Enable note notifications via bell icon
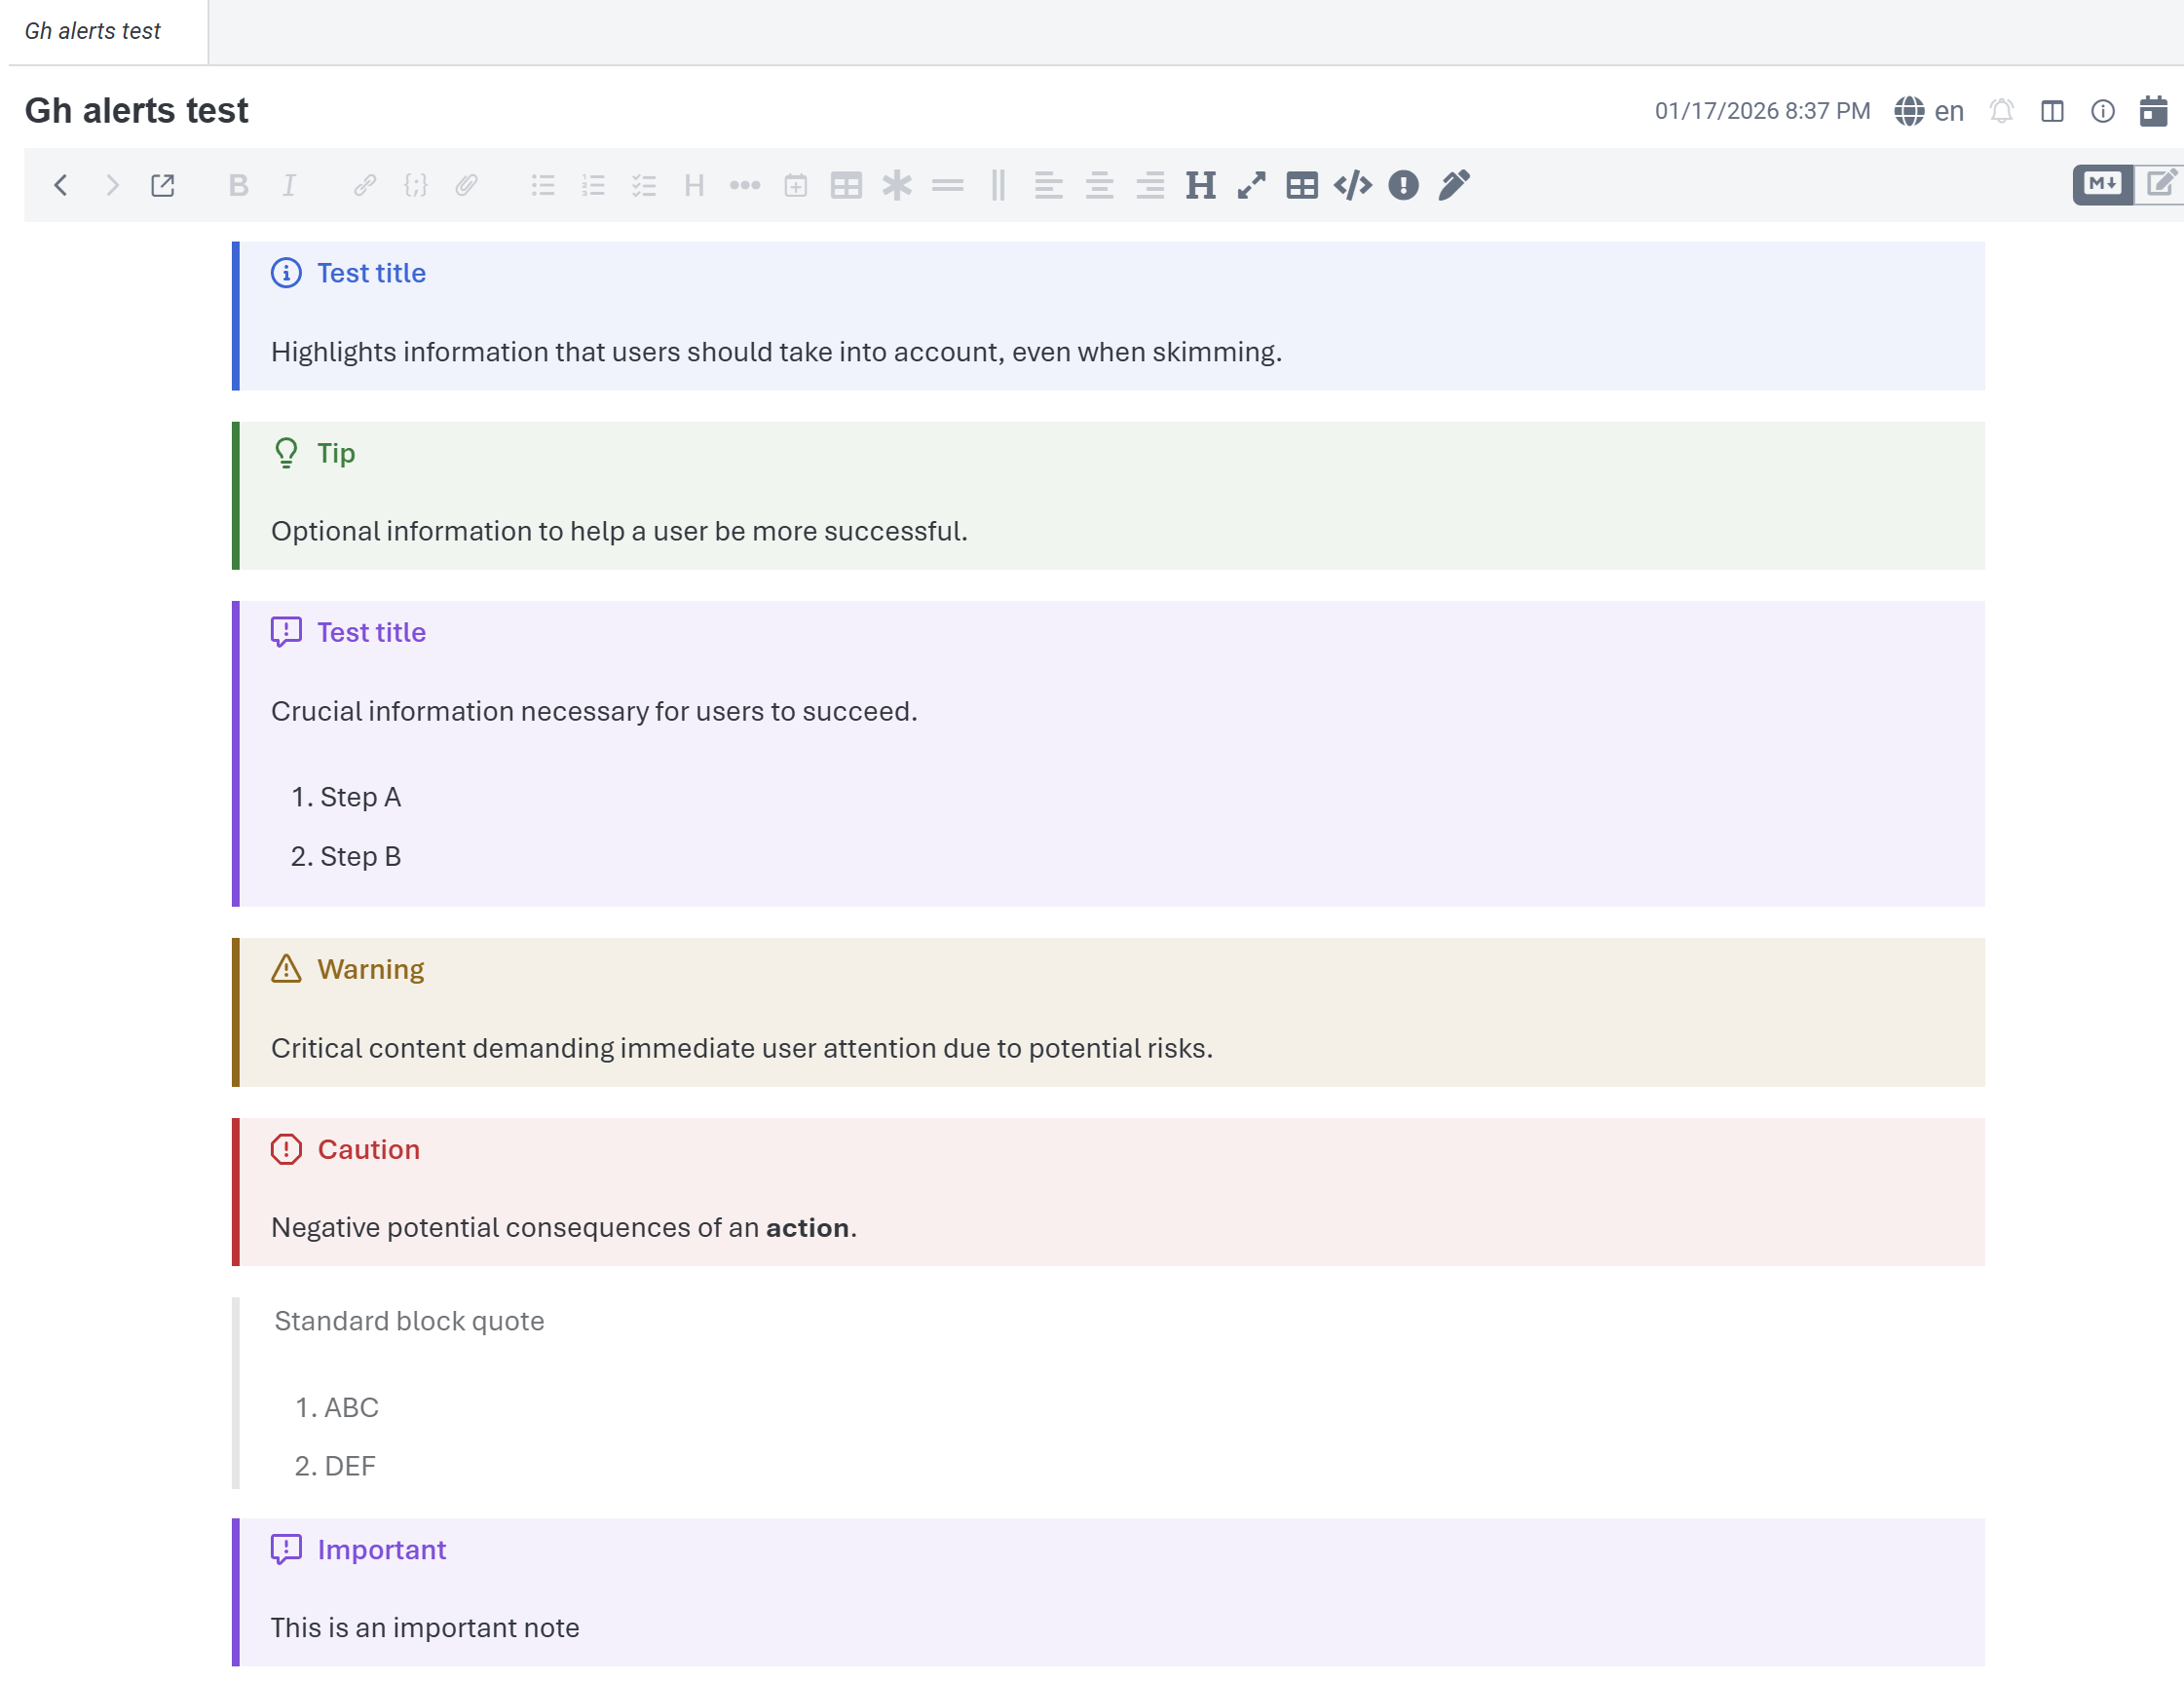The height and width of the screenshot is (1681, 2184). point(2002,110)
